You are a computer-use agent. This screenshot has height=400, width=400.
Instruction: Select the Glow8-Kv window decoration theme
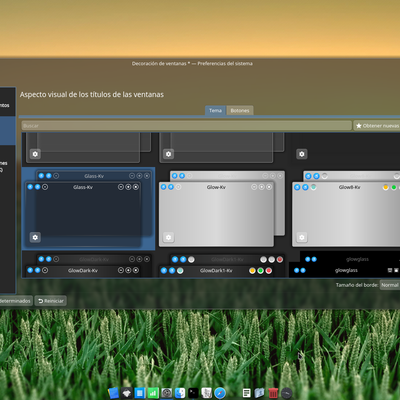click(x=345, y=209)
